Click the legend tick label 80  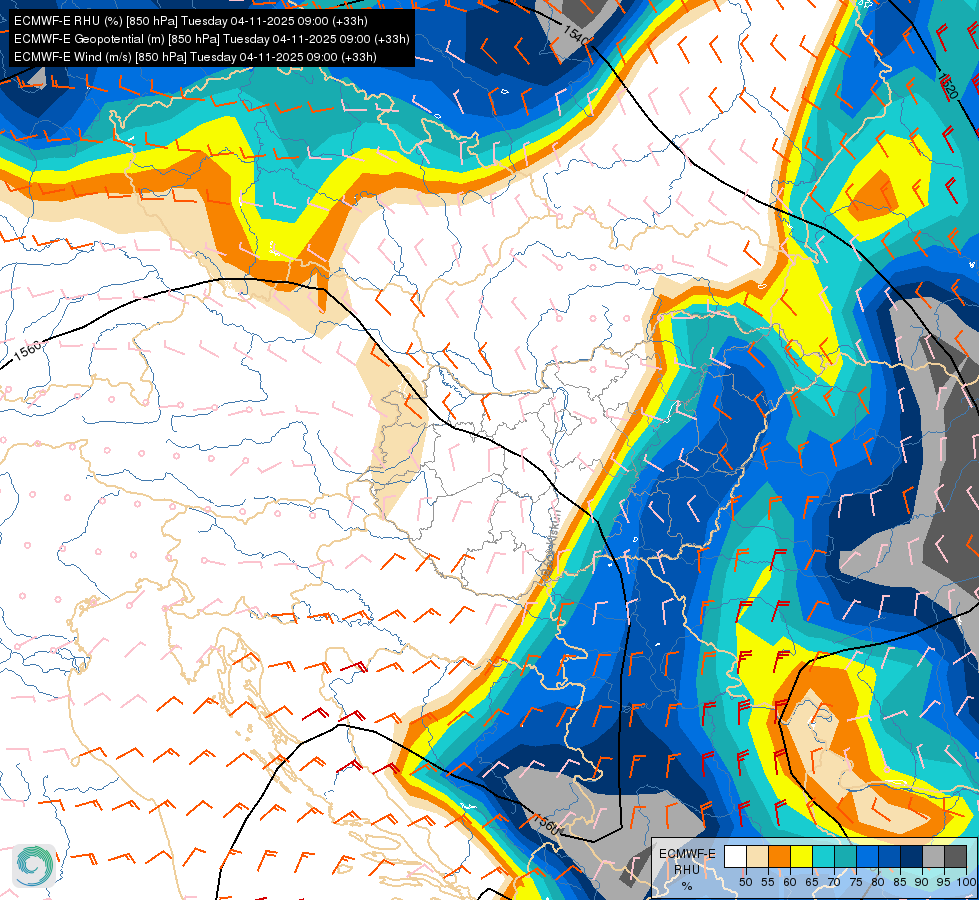click(878, 883)
